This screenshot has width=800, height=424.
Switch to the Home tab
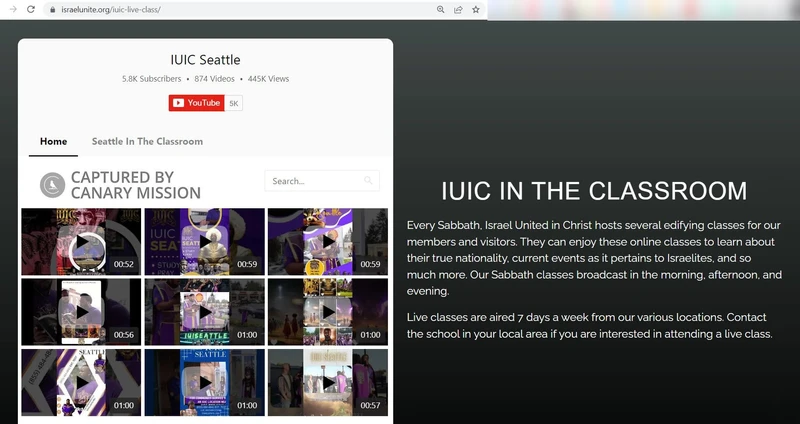point(53,141)
